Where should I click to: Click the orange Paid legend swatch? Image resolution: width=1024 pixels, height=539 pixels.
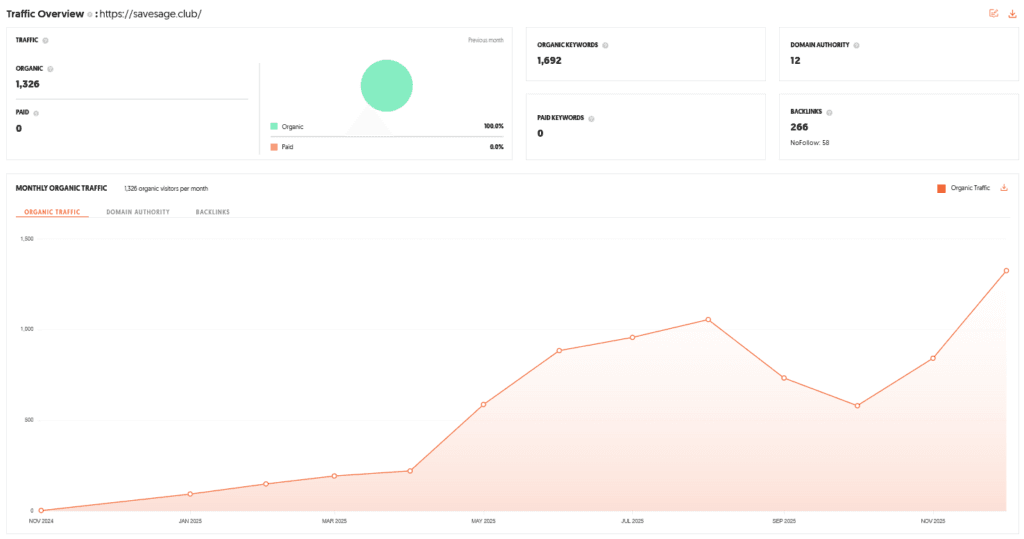pos(274,147)
